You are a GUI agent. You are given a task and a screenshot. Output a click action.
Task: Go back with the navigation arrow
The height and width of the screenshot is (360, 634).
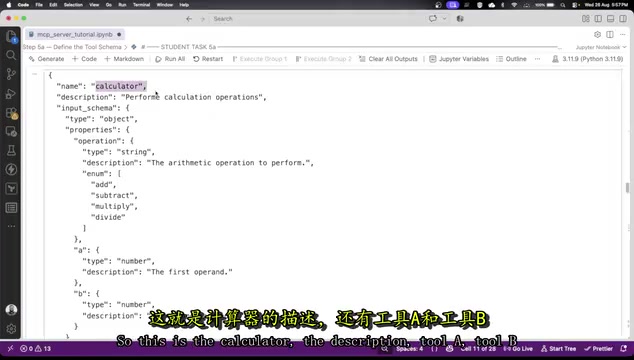point(189,19)
